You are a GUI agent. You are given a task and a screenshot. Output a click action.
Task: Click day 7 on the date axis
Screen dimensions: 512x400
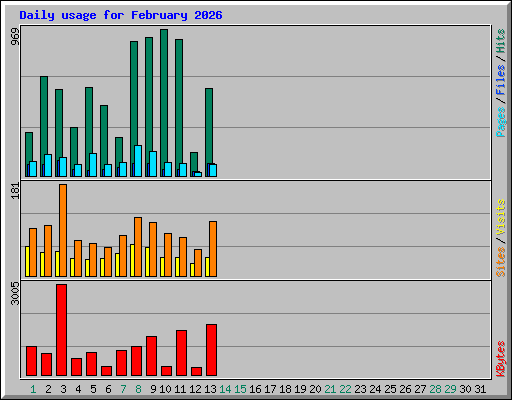[x=123, y=389]
